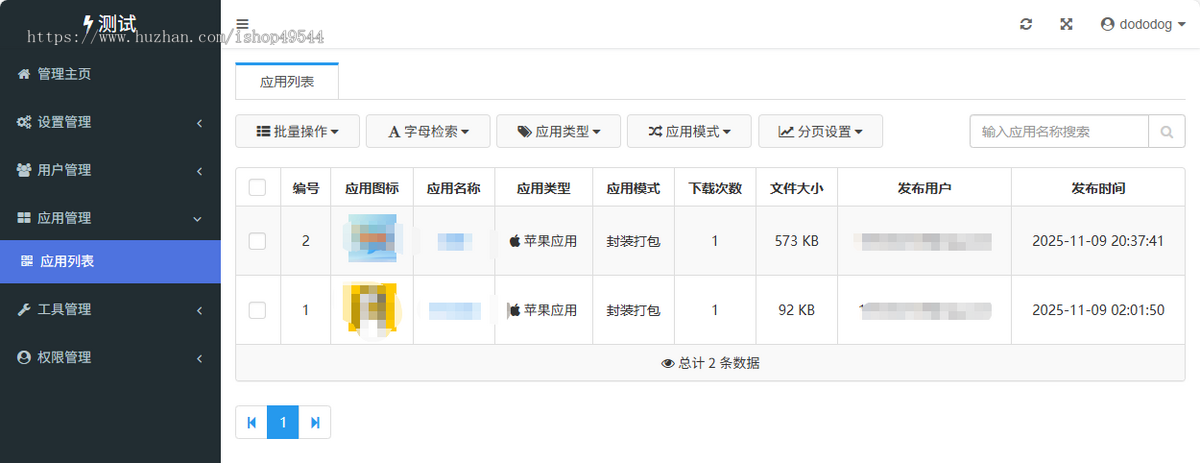Click the 文件大小 column header
The width and height of the screenshot is (1200, 463).
(797, 188)
